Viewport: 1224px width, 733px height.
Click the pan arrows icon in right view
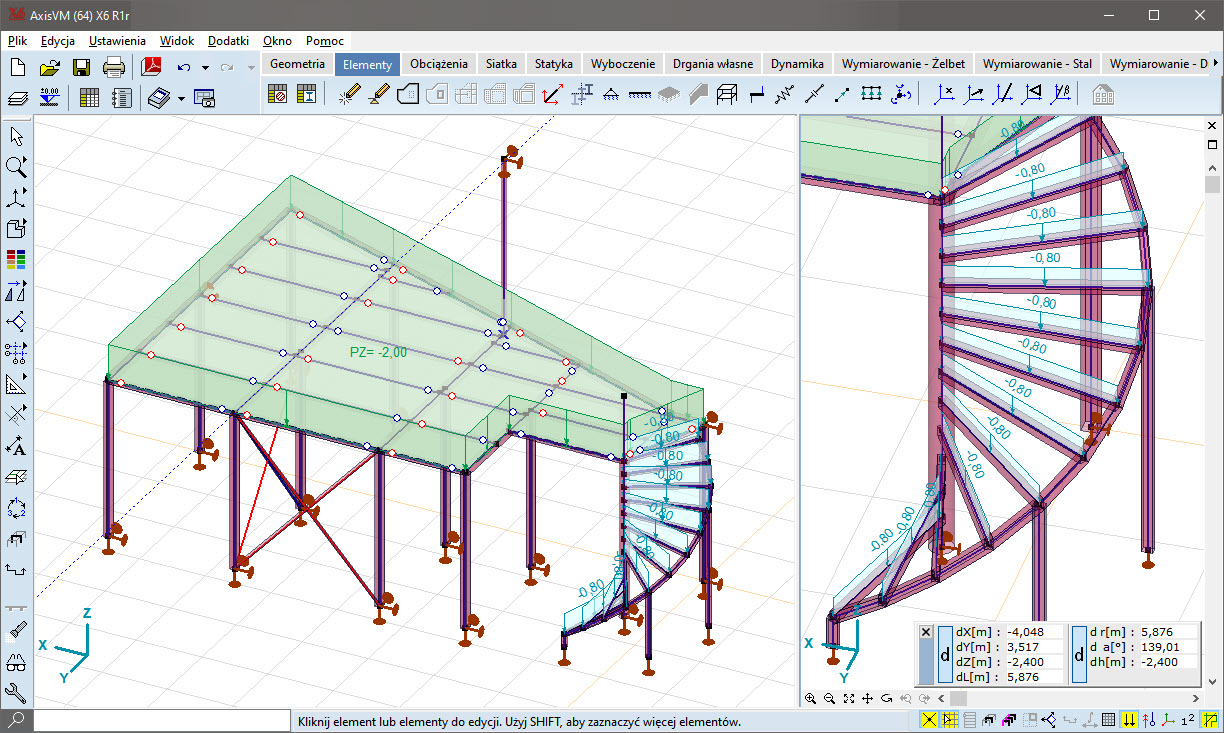(867, 698)
